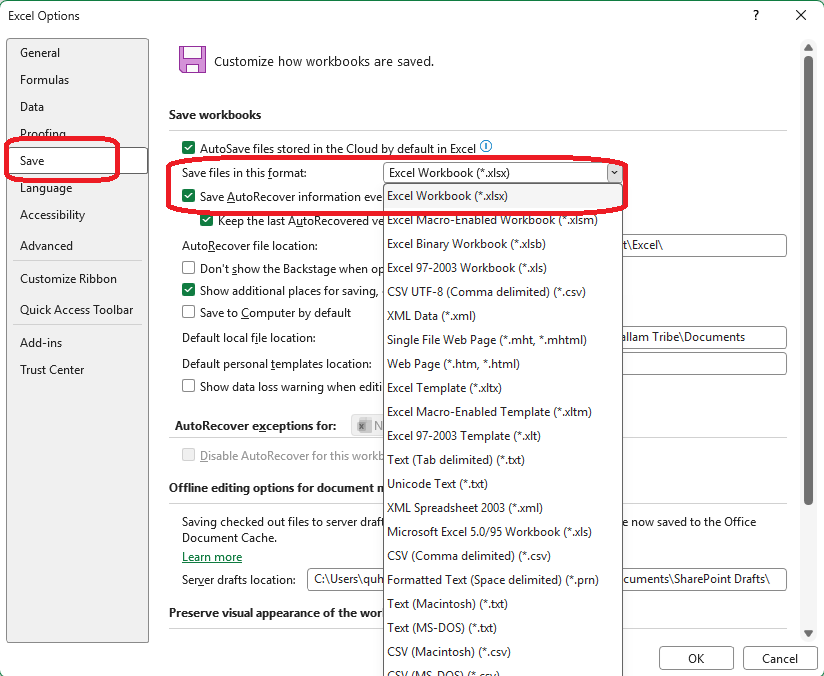Image resolution: width=824 pixels, height=676 pixels.
Task: Open the Quick Access Toolbar category
Action: tap(77, 310)
